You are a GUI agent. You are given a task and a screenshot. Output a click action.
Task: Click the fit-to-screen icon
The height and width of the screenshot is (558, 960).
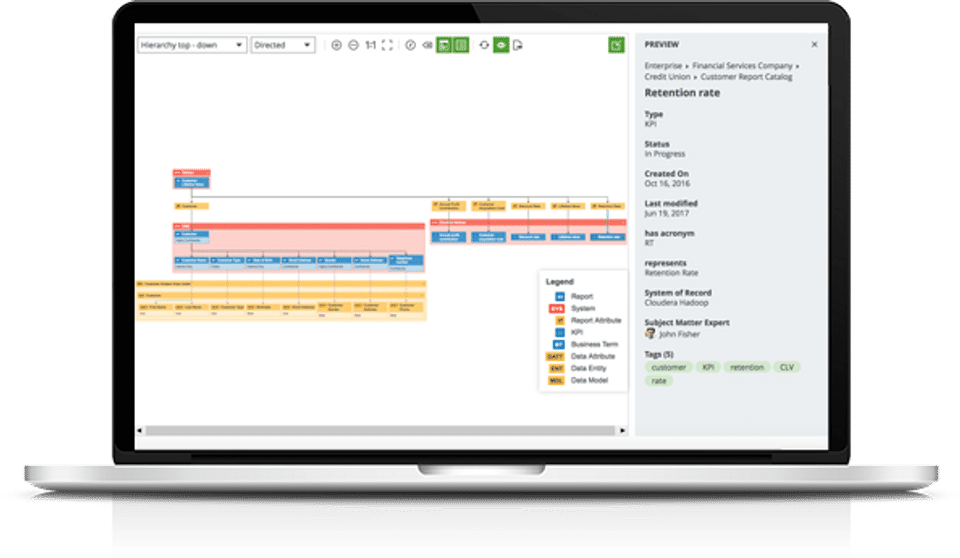click(x=387, y=45)
